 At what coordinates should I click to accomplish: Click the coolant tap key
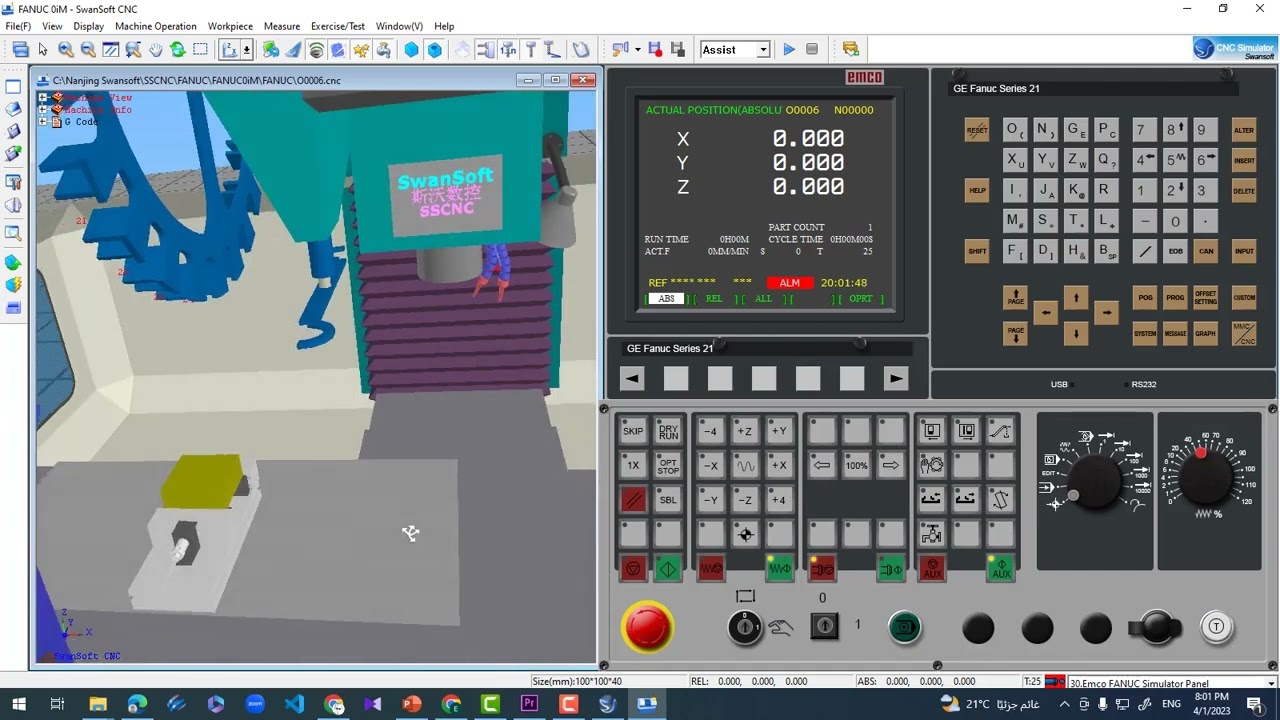[932, 534]
